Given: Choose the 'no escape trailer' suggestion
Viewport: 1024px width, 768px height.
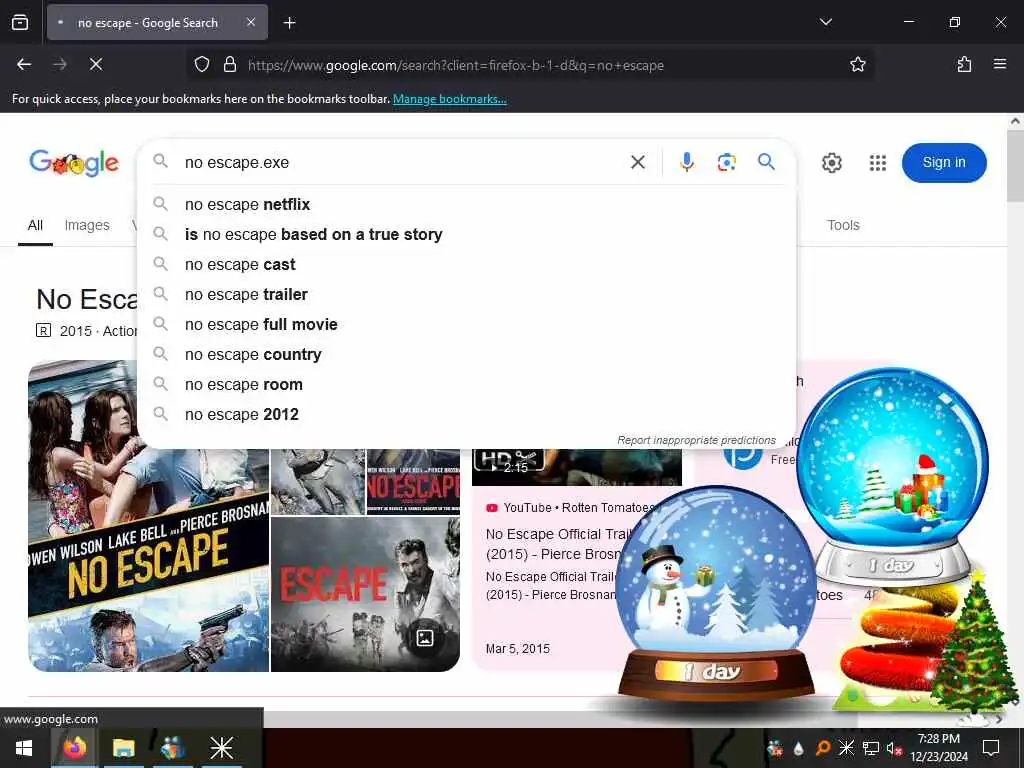Looking at the screenshot, I should coord(466,295).
